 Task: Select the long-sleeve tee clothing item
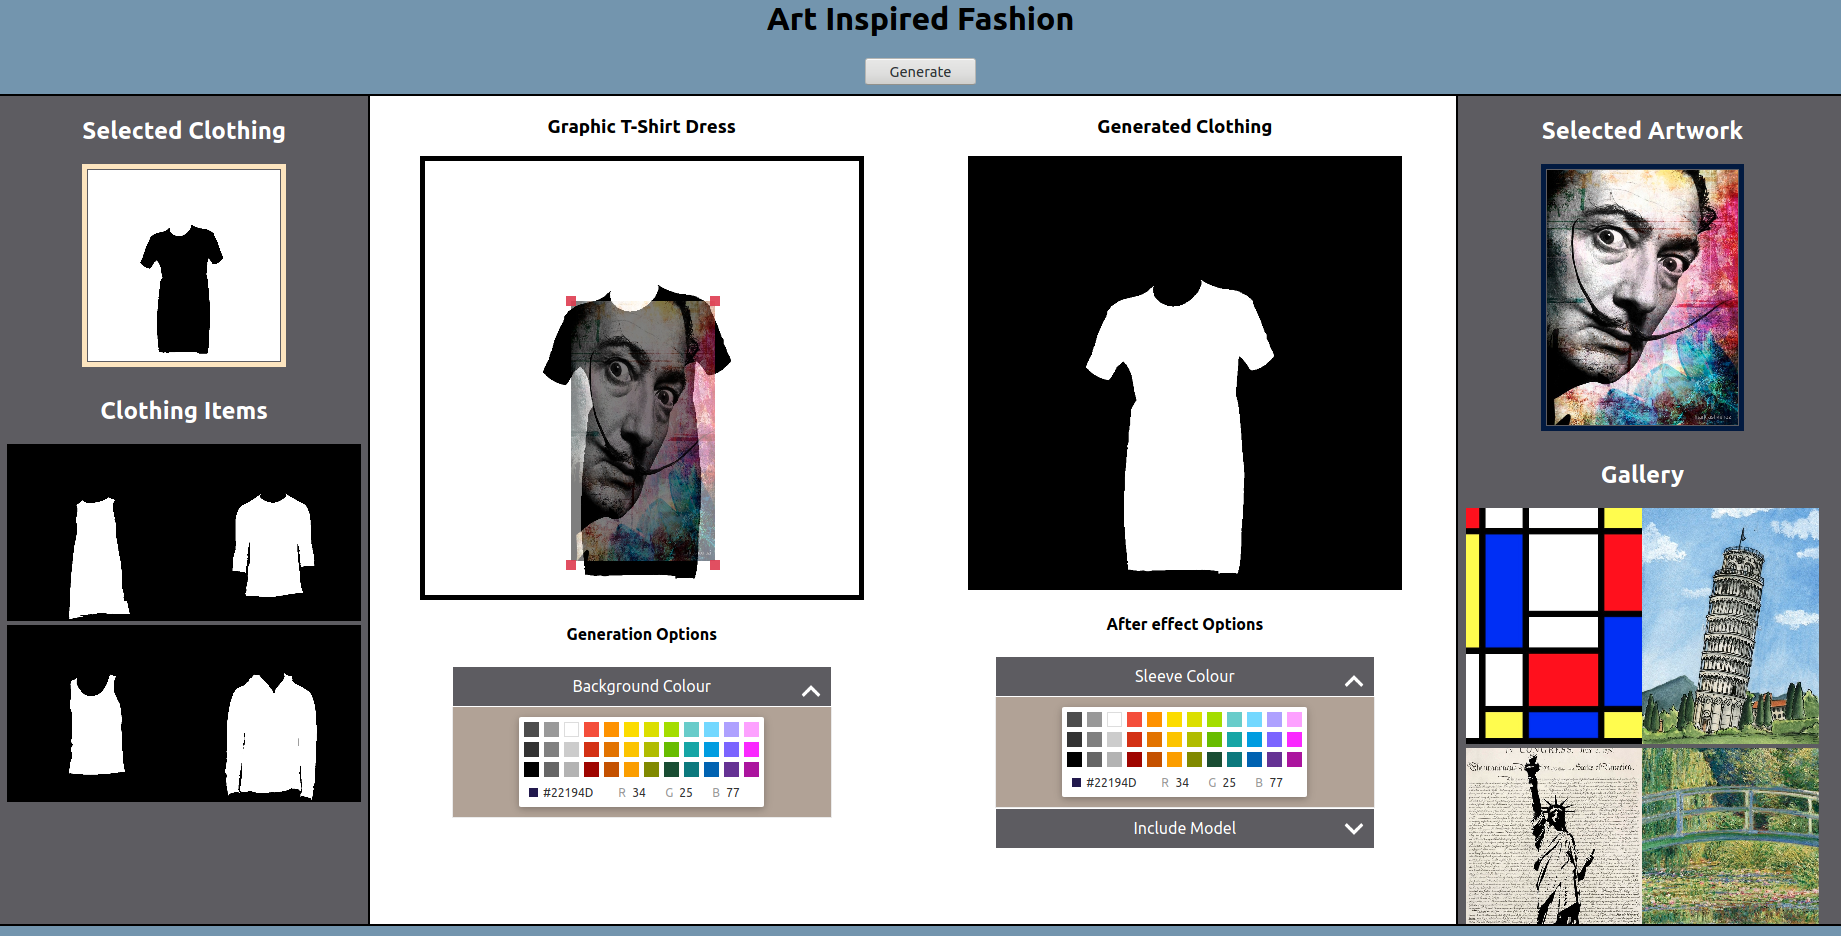pyautogui.click(x=273, y=545)
